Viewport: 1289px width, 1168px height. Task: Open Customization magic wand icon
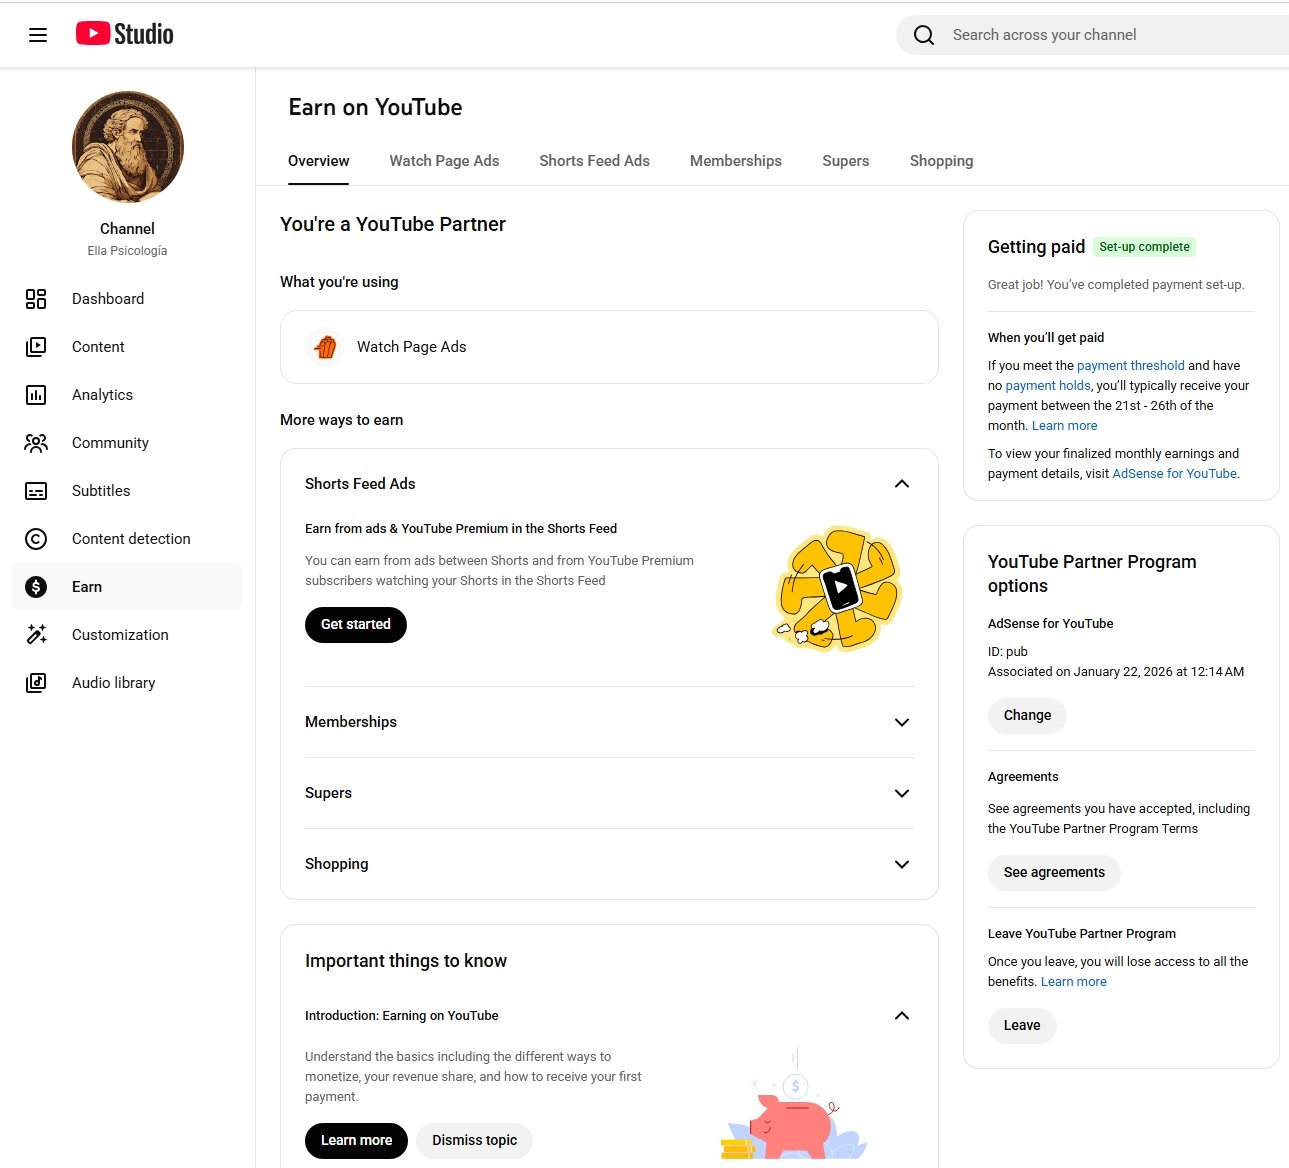coord(36,635)
